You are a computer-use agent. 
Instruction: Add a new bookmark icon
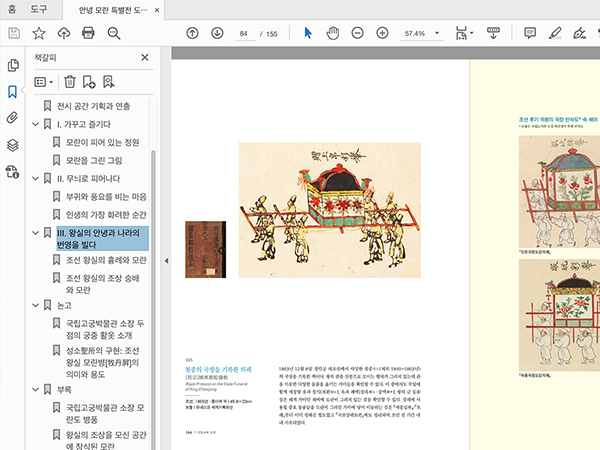coord(89,82)
